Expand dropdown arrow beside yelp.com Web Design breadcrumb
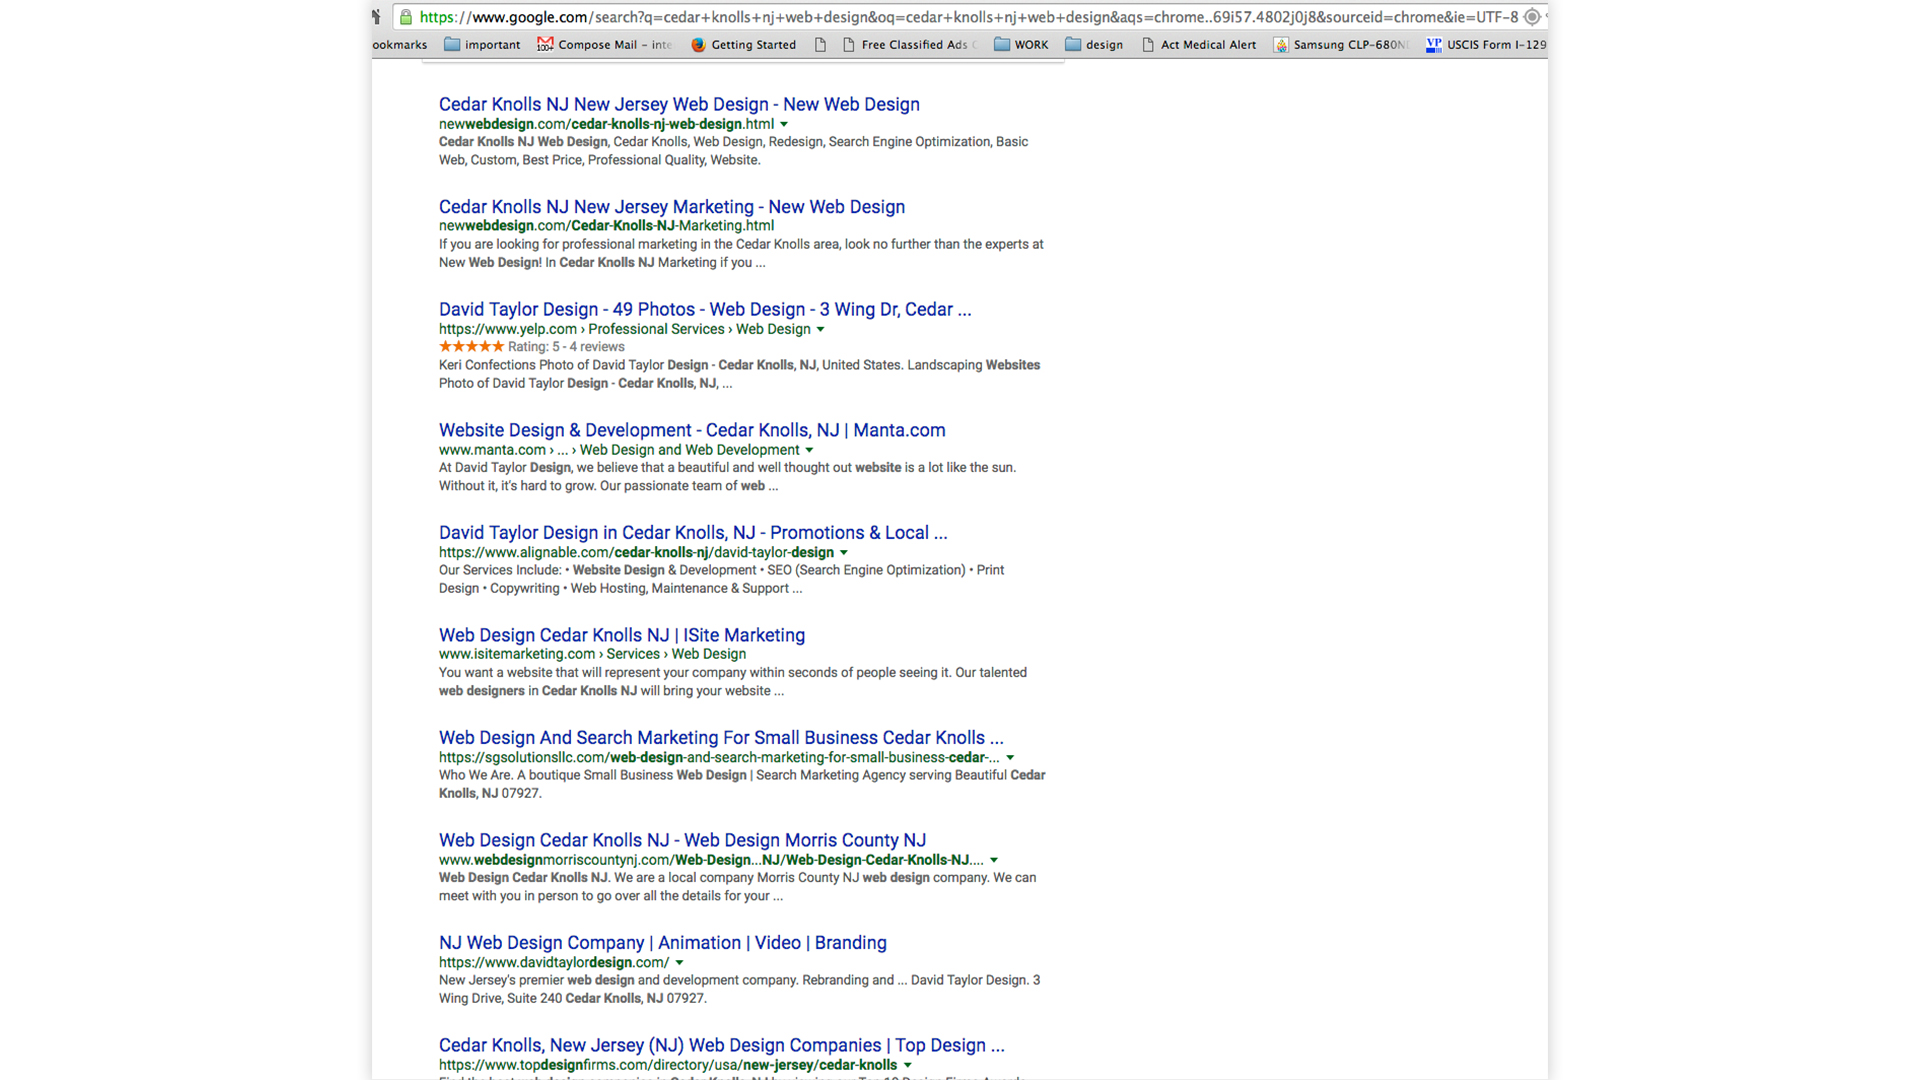 click(820, 330)
